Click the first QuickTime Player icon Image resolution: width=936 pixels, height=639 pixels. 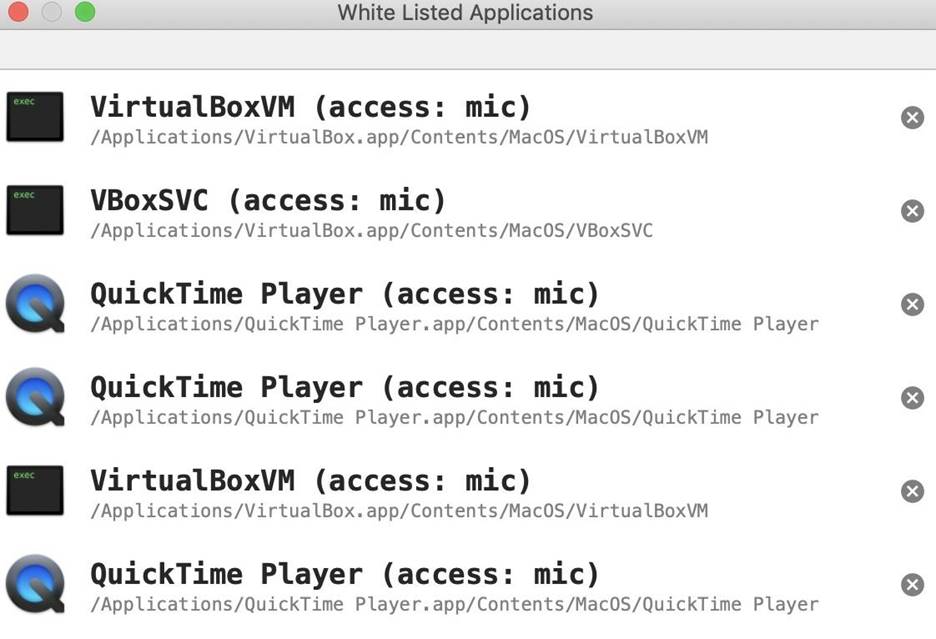[x=35, y=304]
